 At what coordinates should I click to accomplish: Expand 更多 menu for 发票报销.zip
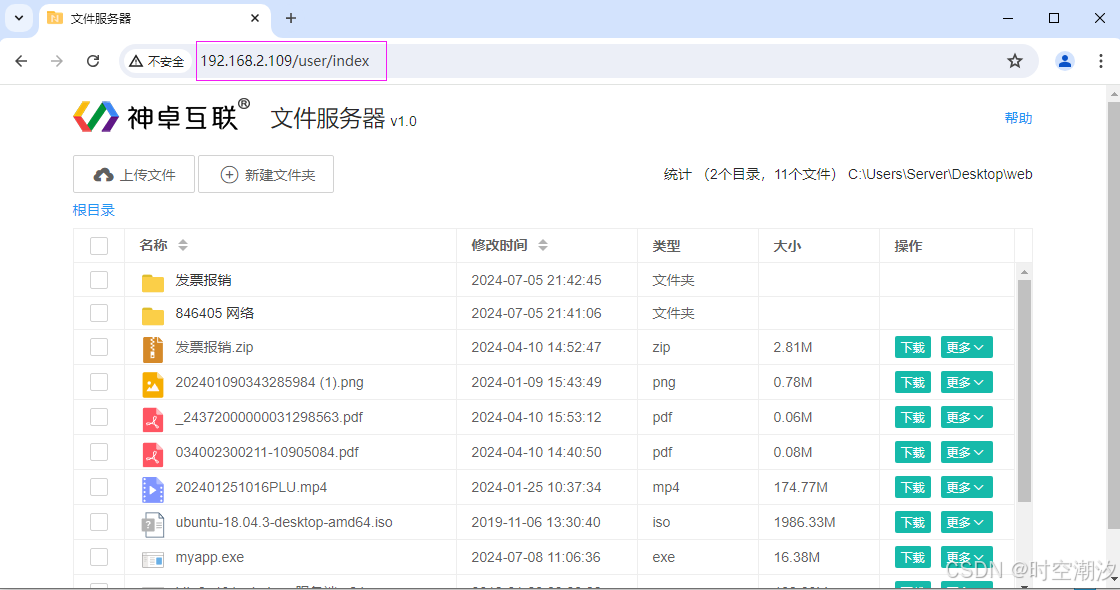[966, 347]
